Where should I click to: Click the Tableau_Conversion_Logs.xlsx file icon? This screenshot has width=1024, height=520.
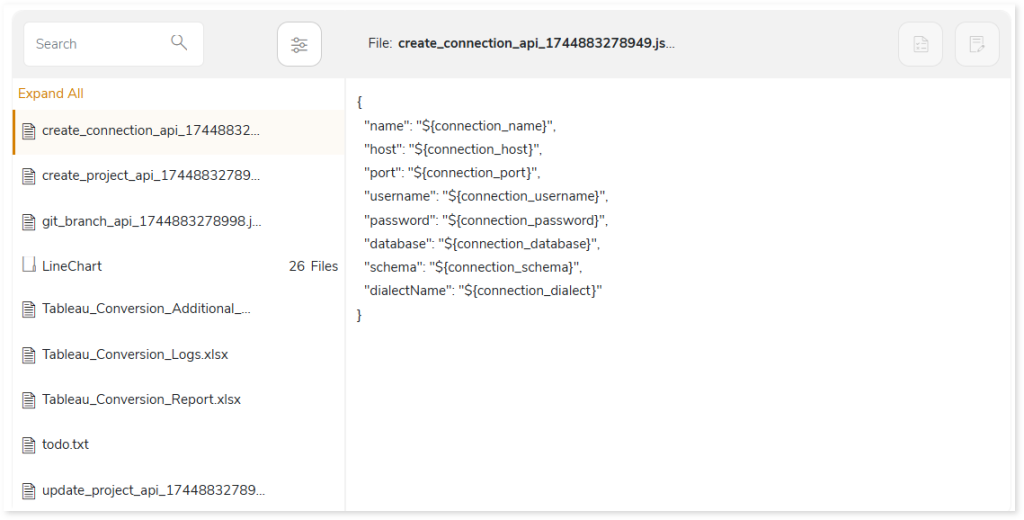point(29,355)
